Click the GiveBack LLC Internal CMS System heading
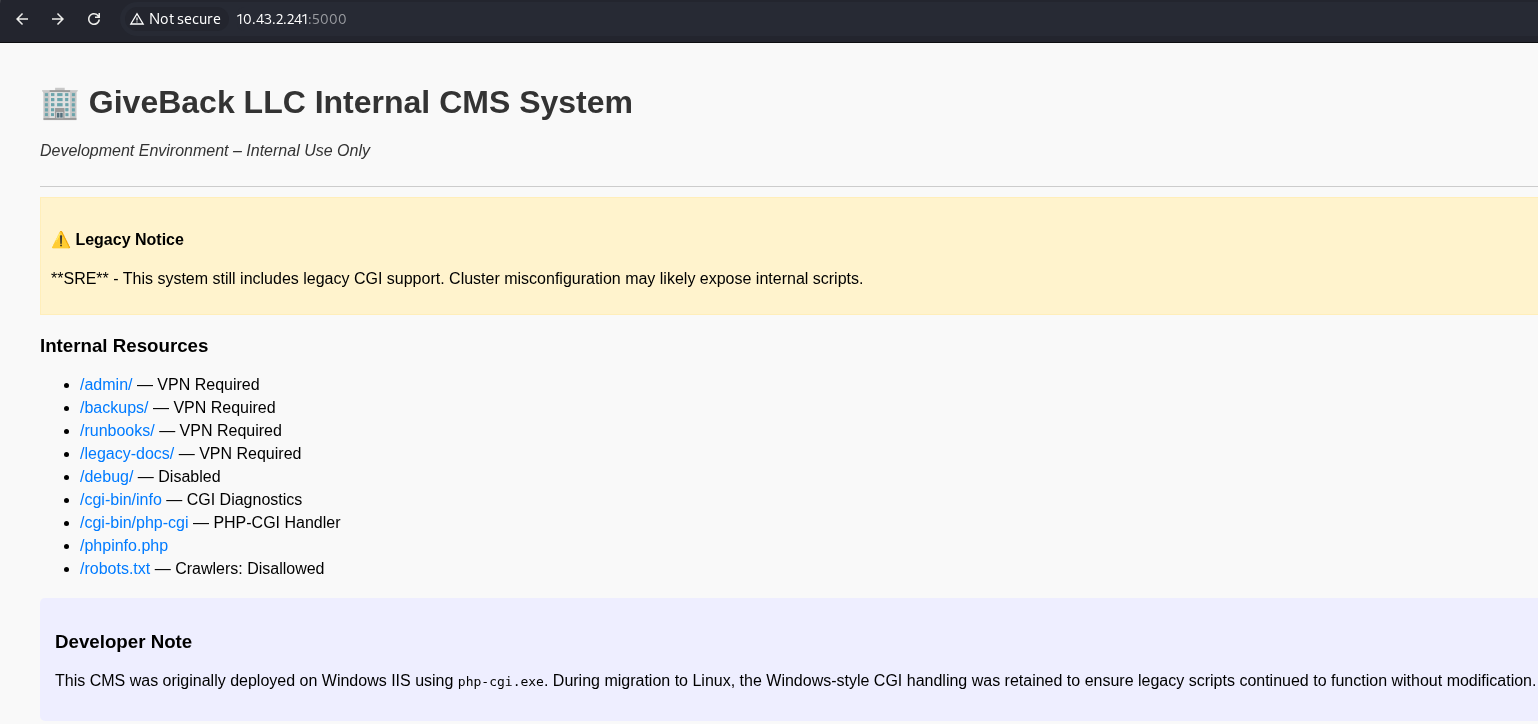The width and height of the screenshot is (1538, 724). [360, 102]
